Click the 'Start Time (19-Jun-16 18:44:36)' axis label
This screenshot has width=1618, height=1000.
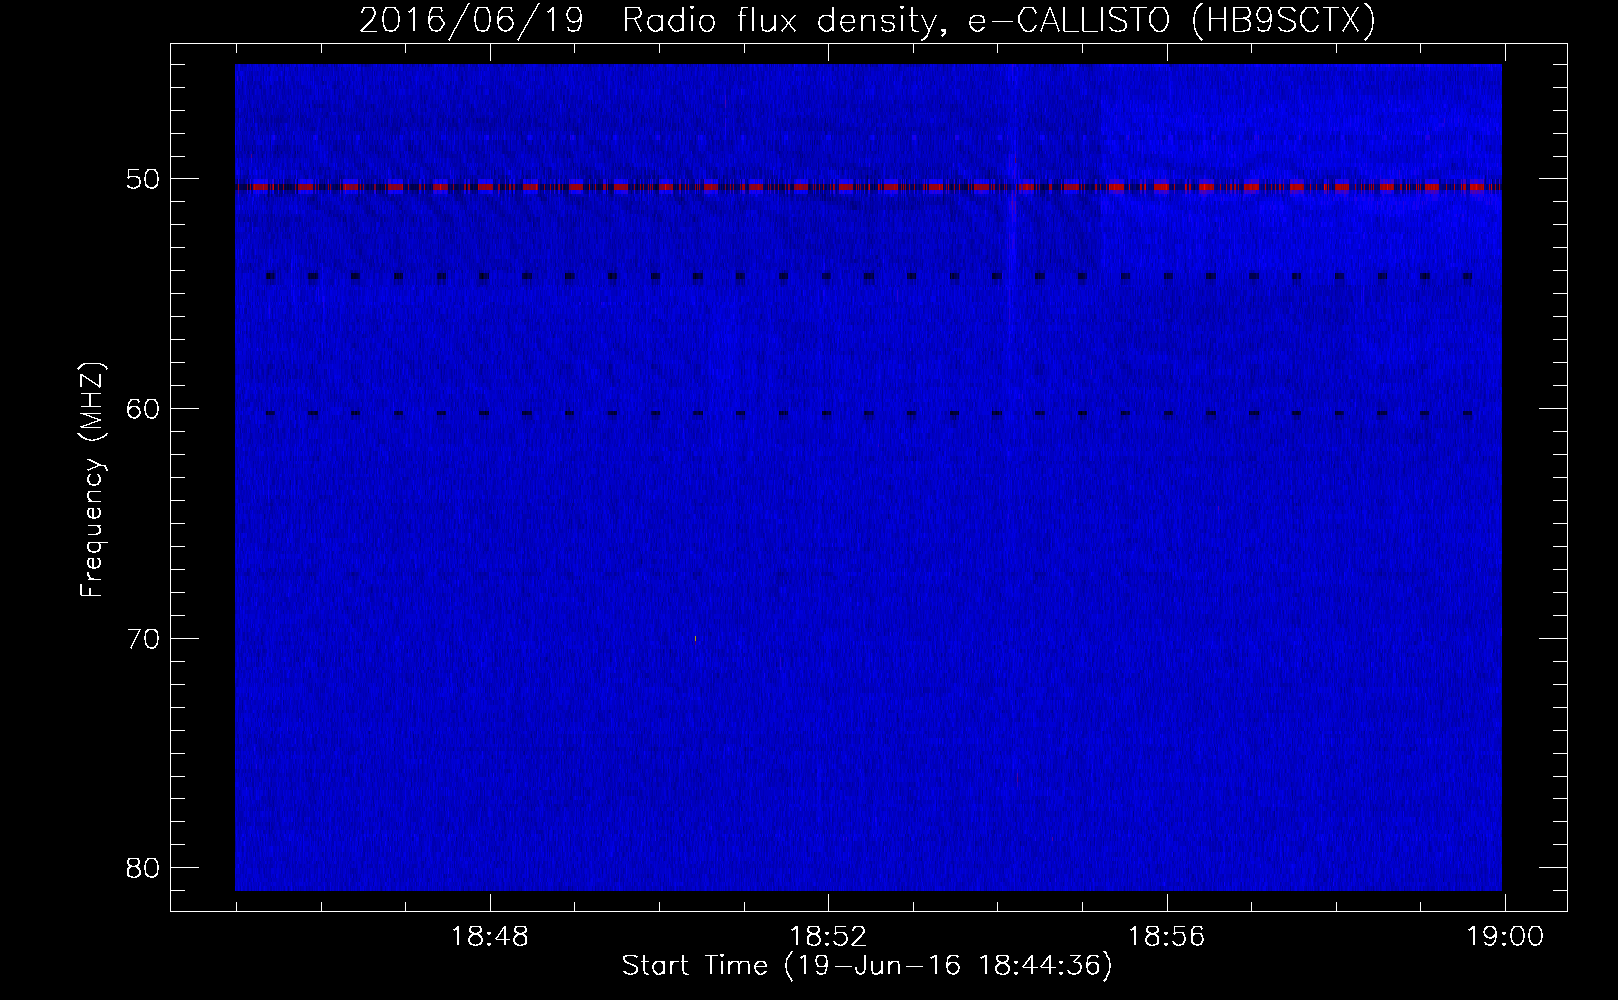tap(867, 966)
